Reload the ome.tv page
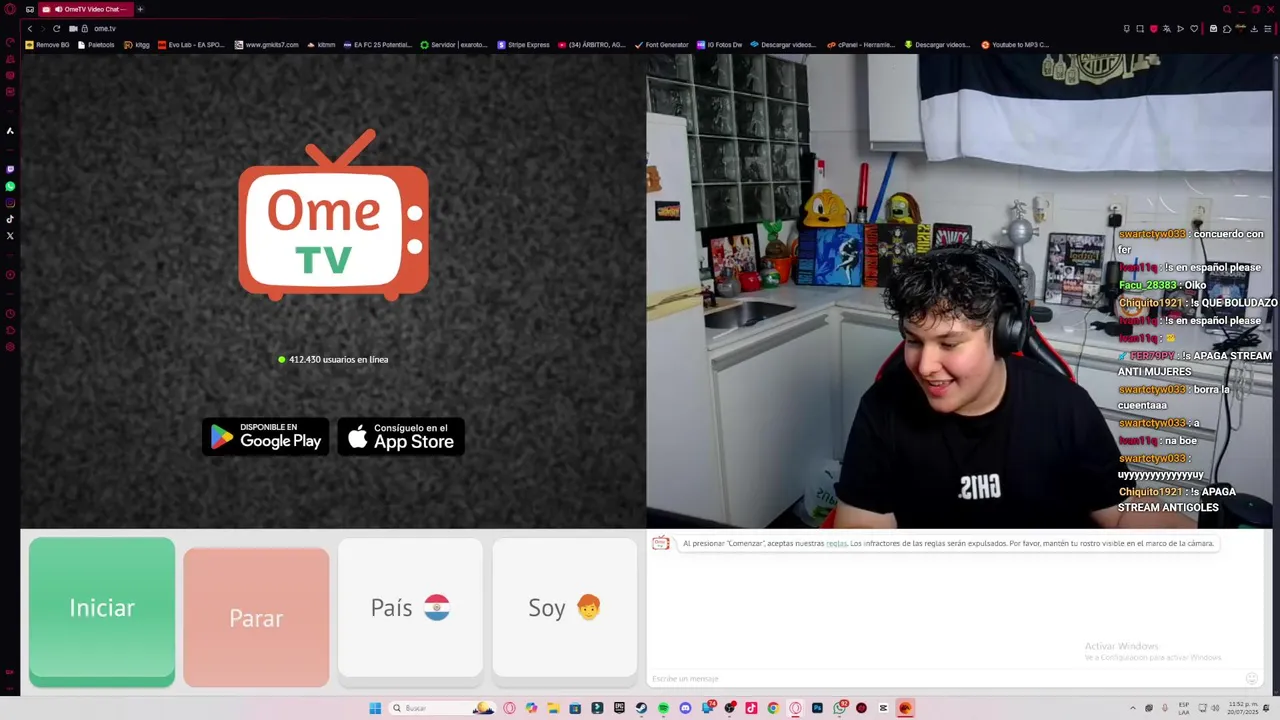The width and height of the screenshot is (1280, 720). click(56, 28)
